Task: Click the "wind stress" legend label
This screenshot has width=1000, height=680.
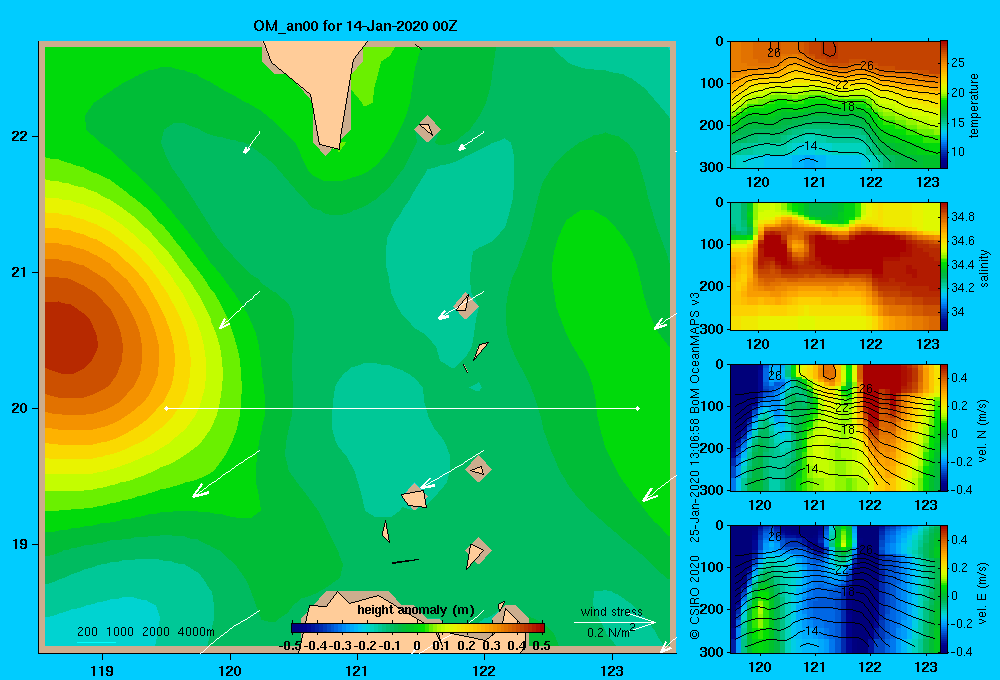Action: click(x=611, y=612)
